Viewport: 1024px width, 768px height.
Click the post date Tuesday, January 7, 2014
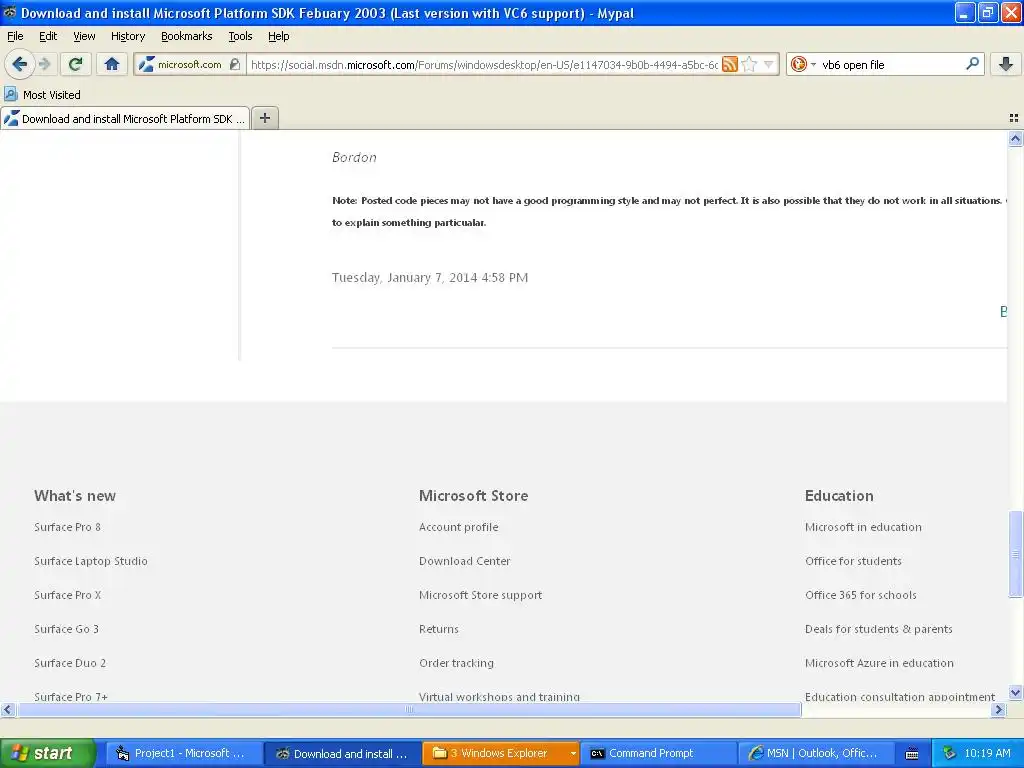(429, 278)
